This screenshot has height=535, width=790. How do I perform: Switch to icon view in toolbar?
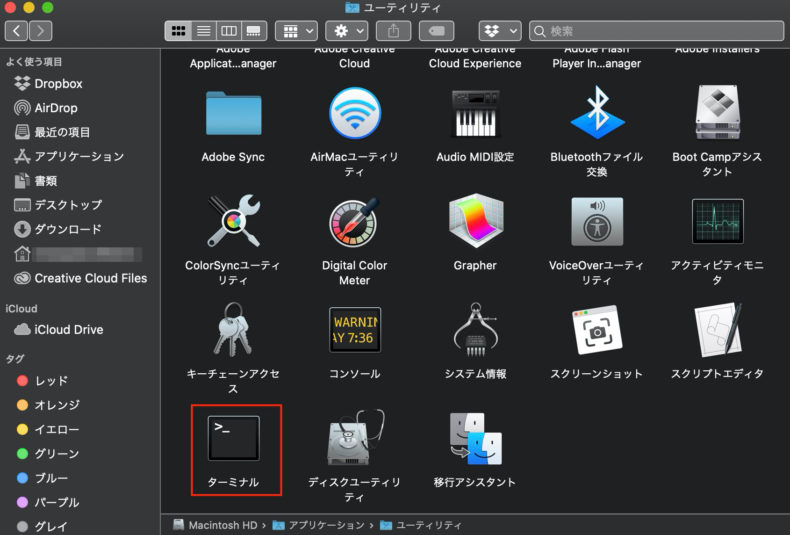point(178,31)
